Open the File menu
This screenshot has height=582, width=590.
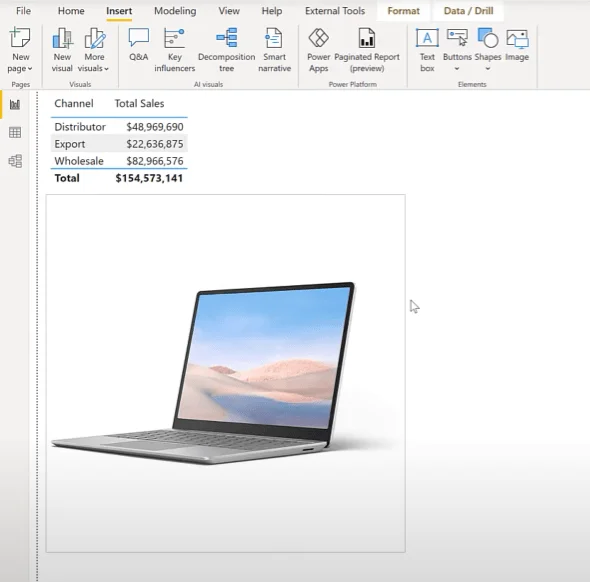pos(23,11)
